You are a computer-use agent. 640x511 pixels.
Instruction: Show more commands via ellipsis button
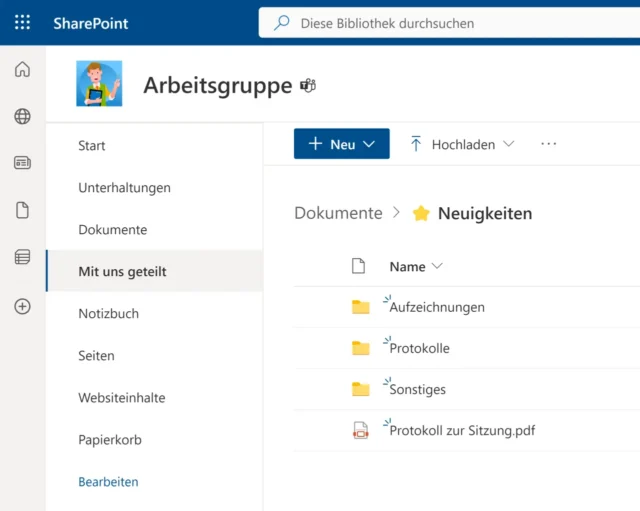tap(548, 144)
